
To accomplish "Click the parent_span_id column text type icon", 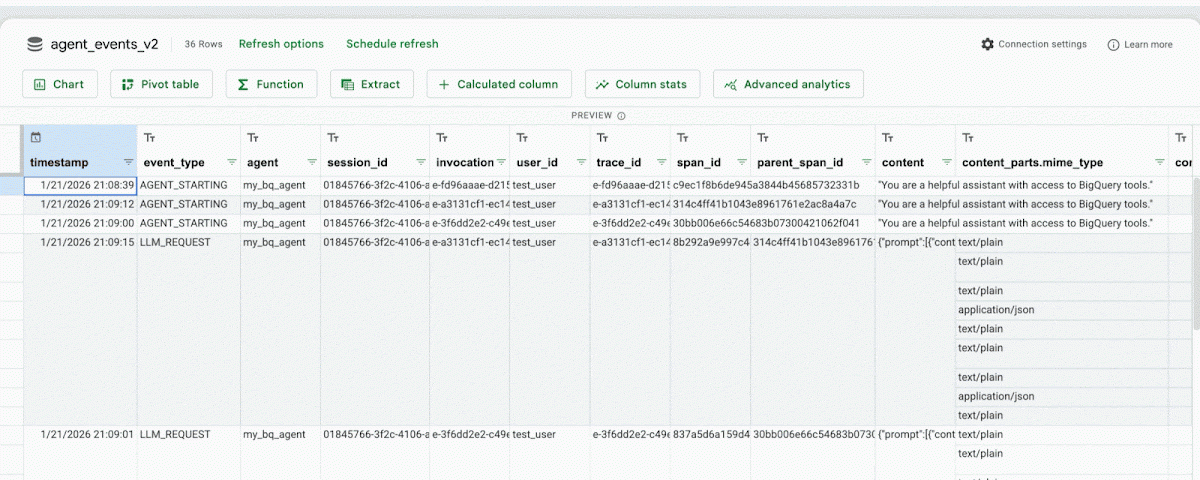I will click(x=762, y=137).
